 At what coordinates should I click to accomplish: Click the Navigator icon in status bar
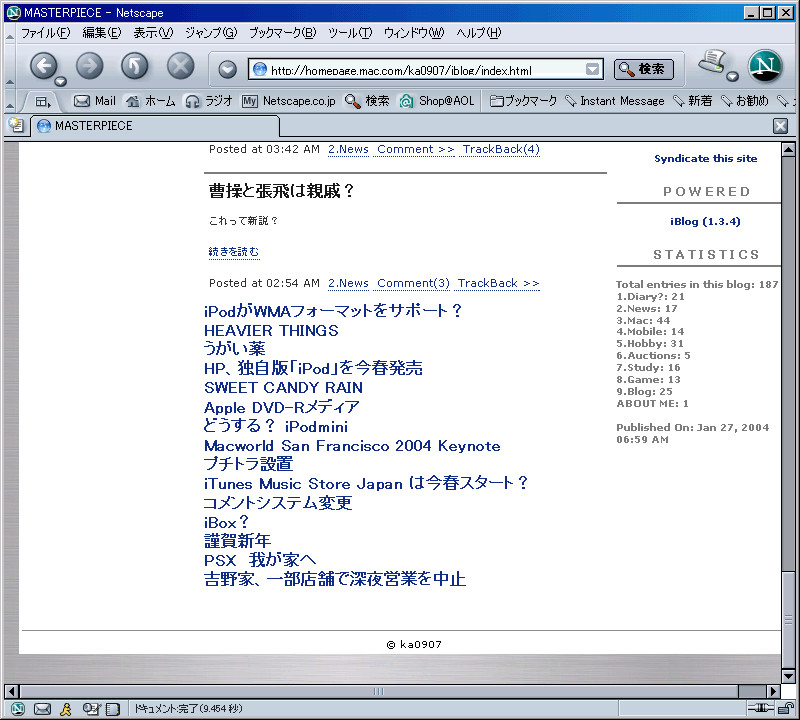(x=17, y=709)
